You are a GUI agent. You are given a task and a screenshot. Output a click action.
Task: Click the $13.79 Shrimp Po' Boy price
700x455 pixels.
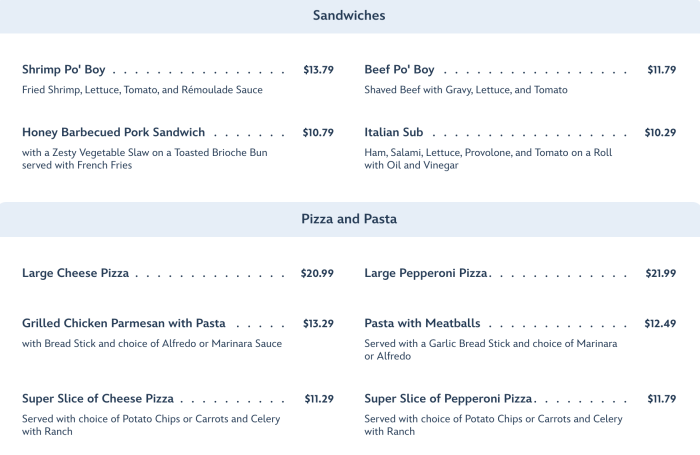tap(318, 70)
